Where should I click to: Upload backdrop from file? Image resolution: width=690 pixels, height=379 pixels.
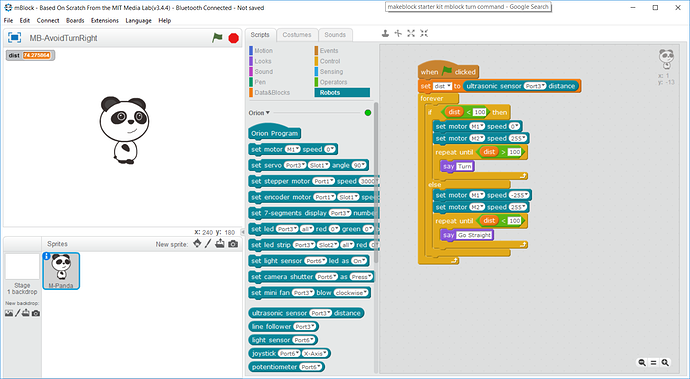(26, 313)
